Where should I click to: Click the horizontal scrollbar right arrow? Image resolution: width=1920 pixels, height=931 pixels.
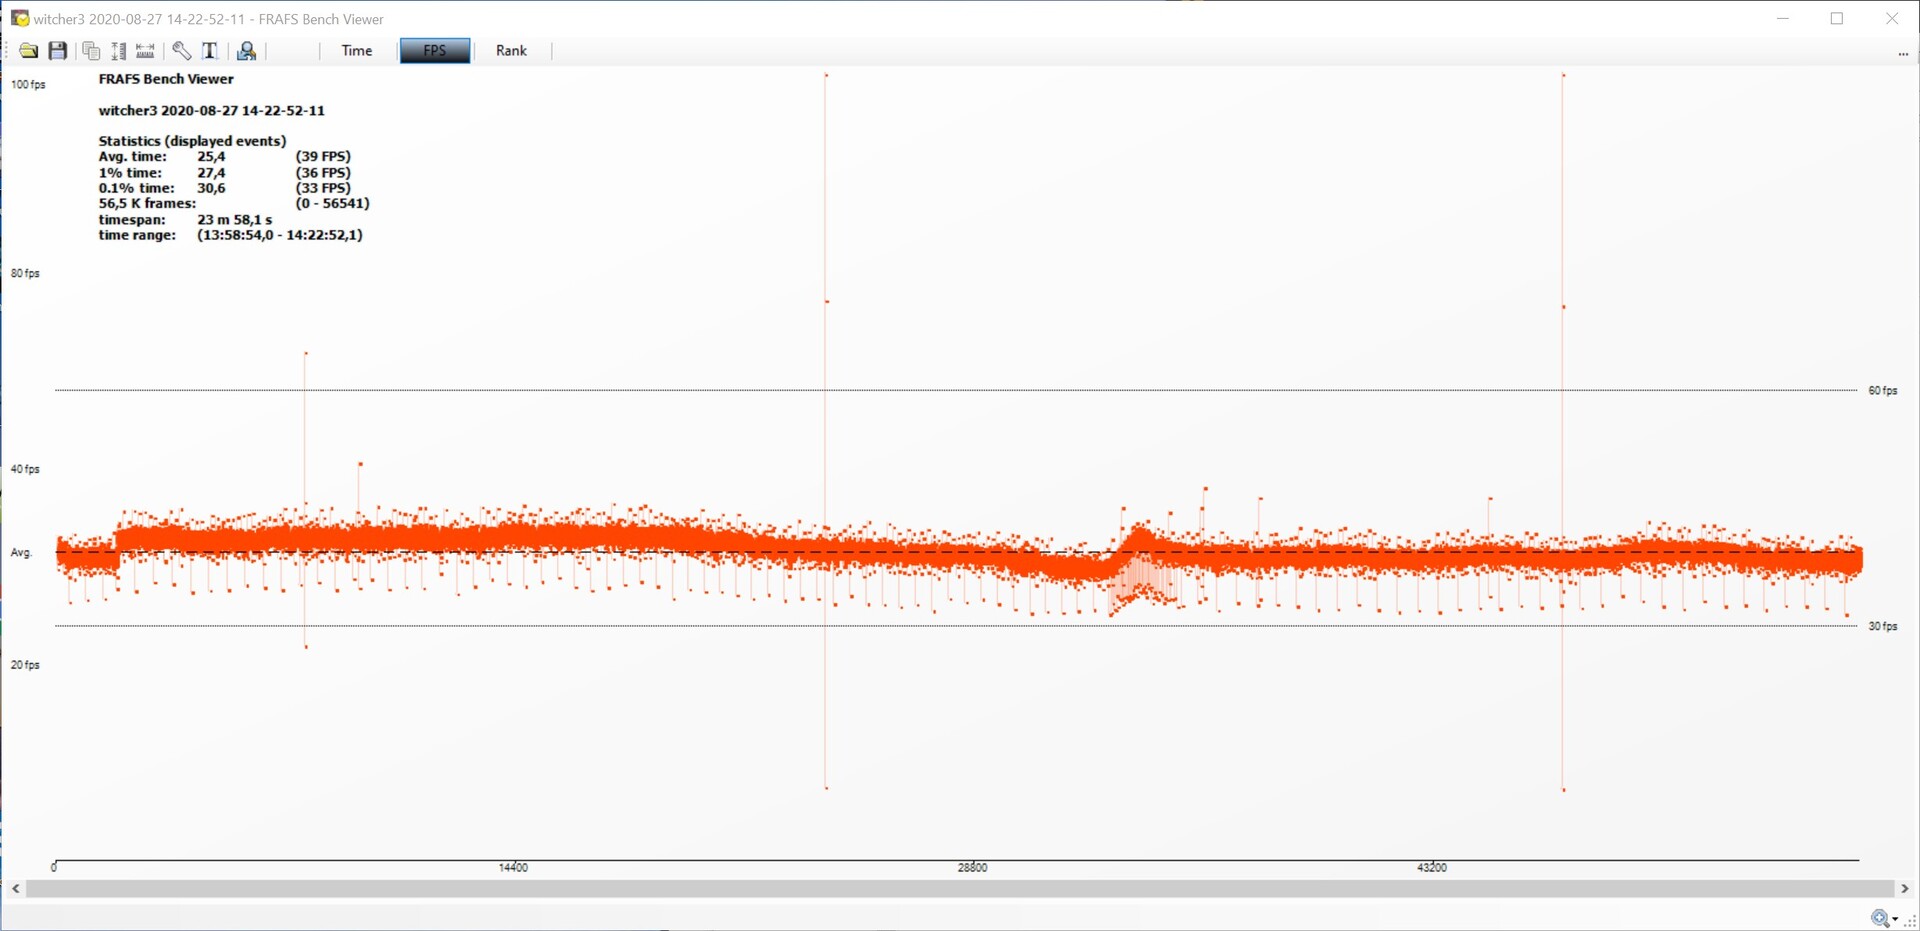1904,888
